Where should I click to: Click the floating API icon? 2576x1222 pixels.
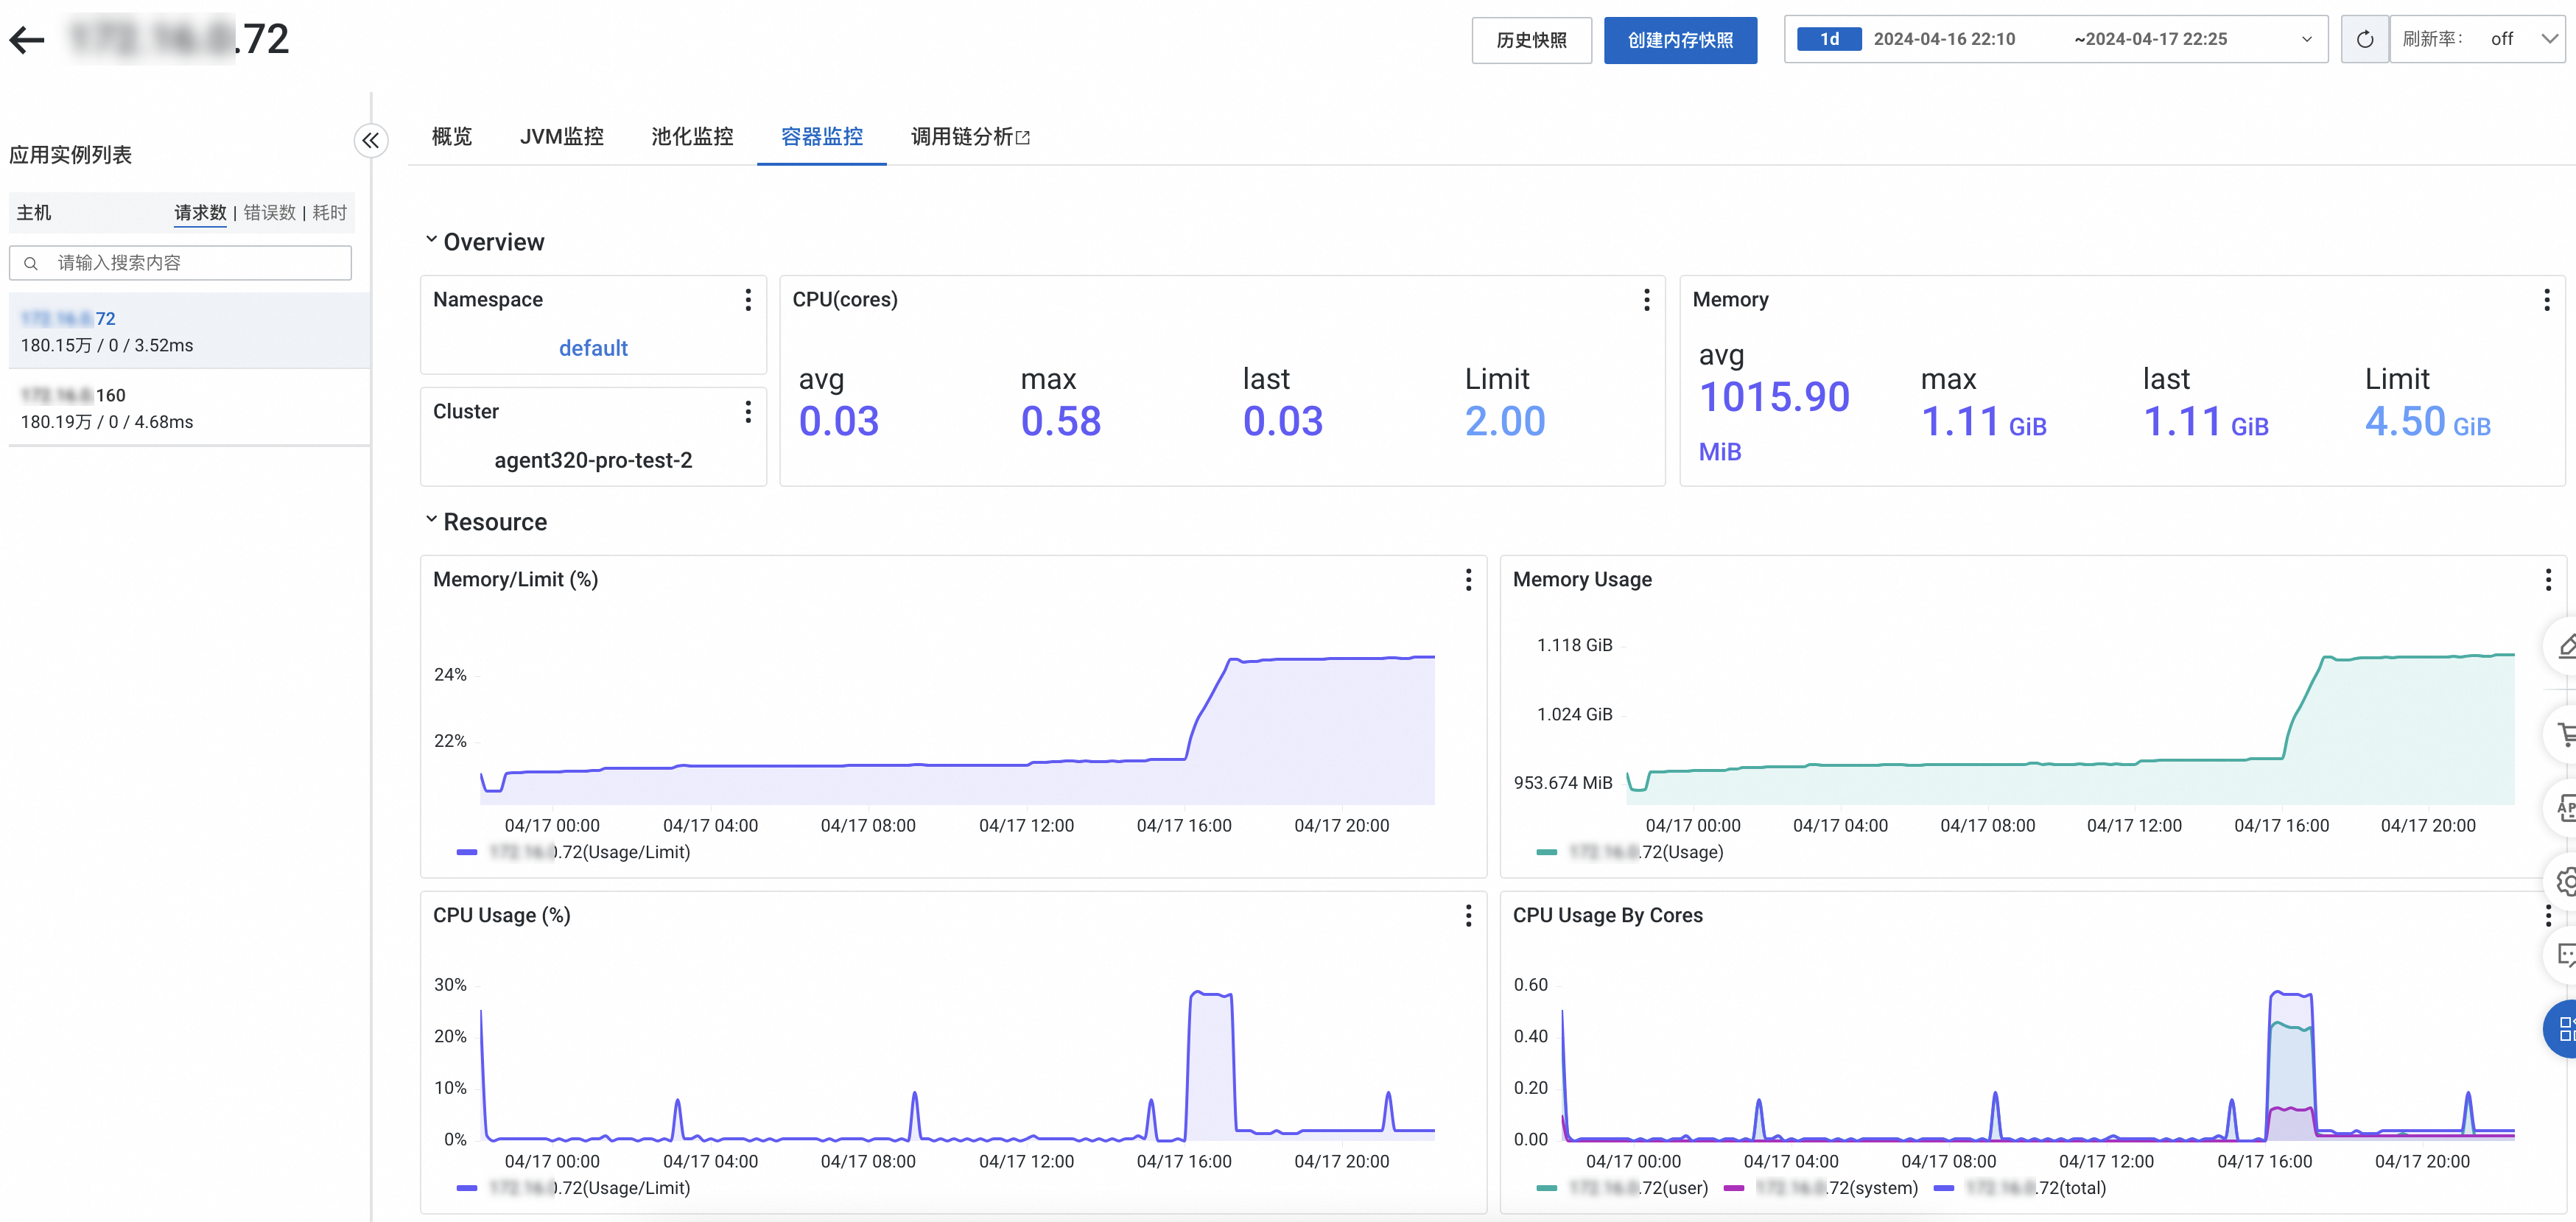[2564, 808]
